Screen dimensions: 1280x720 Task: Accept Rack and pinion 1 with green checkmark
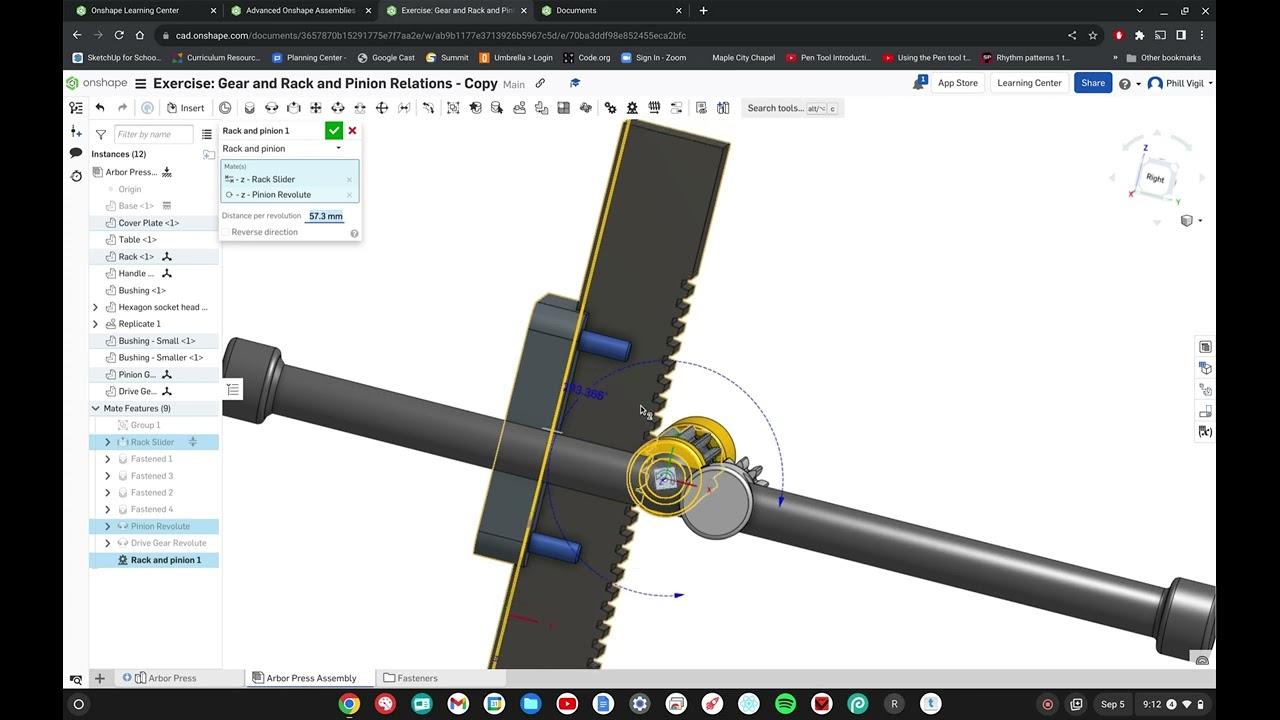(334, 131)
